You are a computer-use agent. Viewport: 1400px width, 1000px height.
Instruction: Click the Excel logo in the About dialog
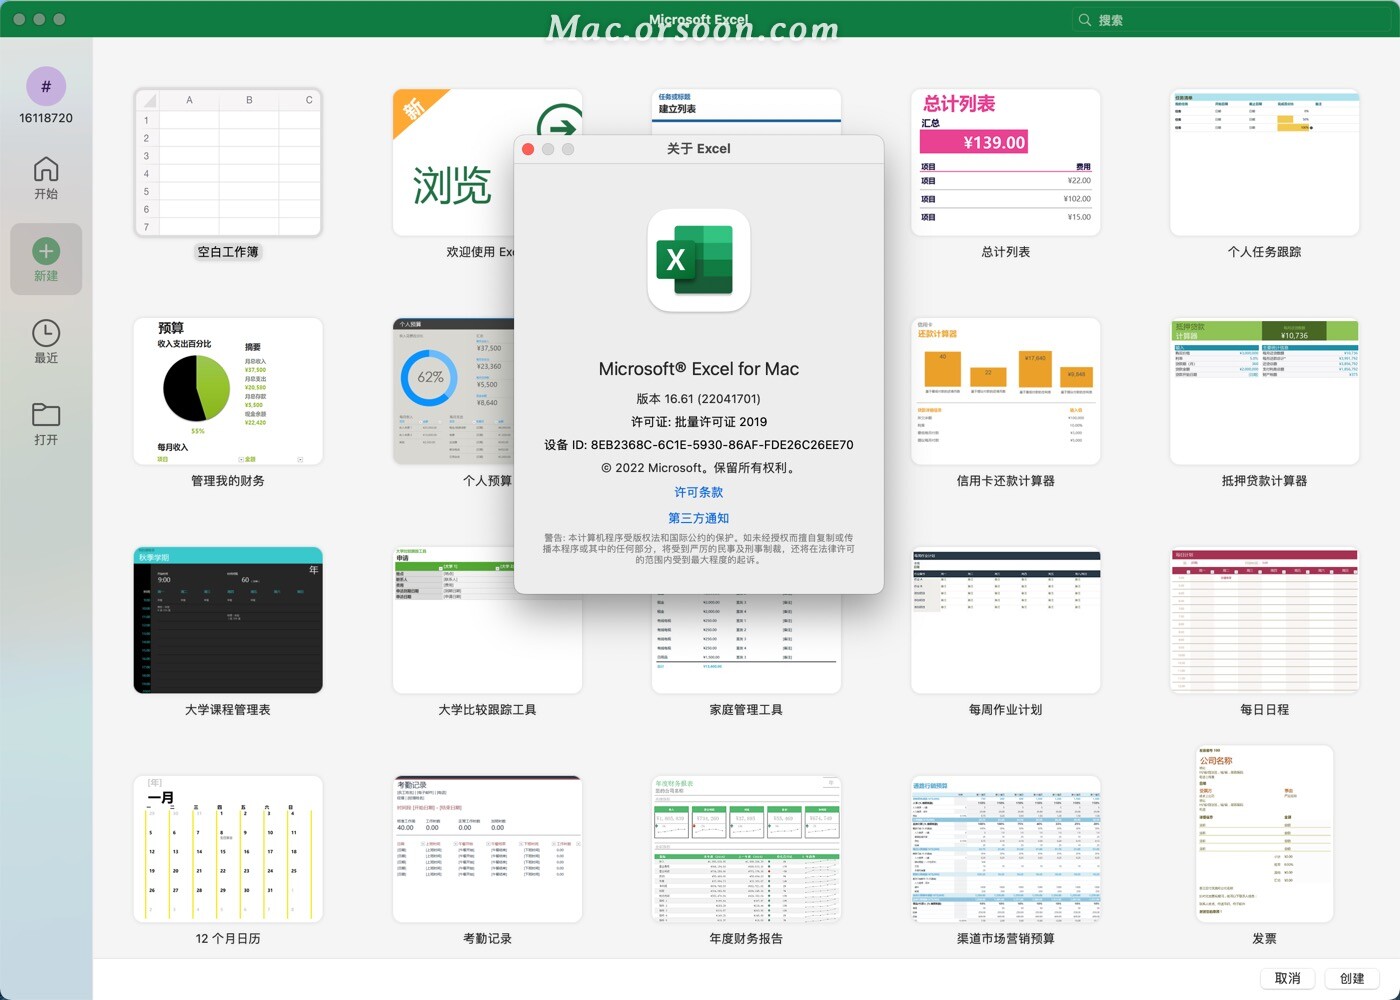[x=698, y=260]
